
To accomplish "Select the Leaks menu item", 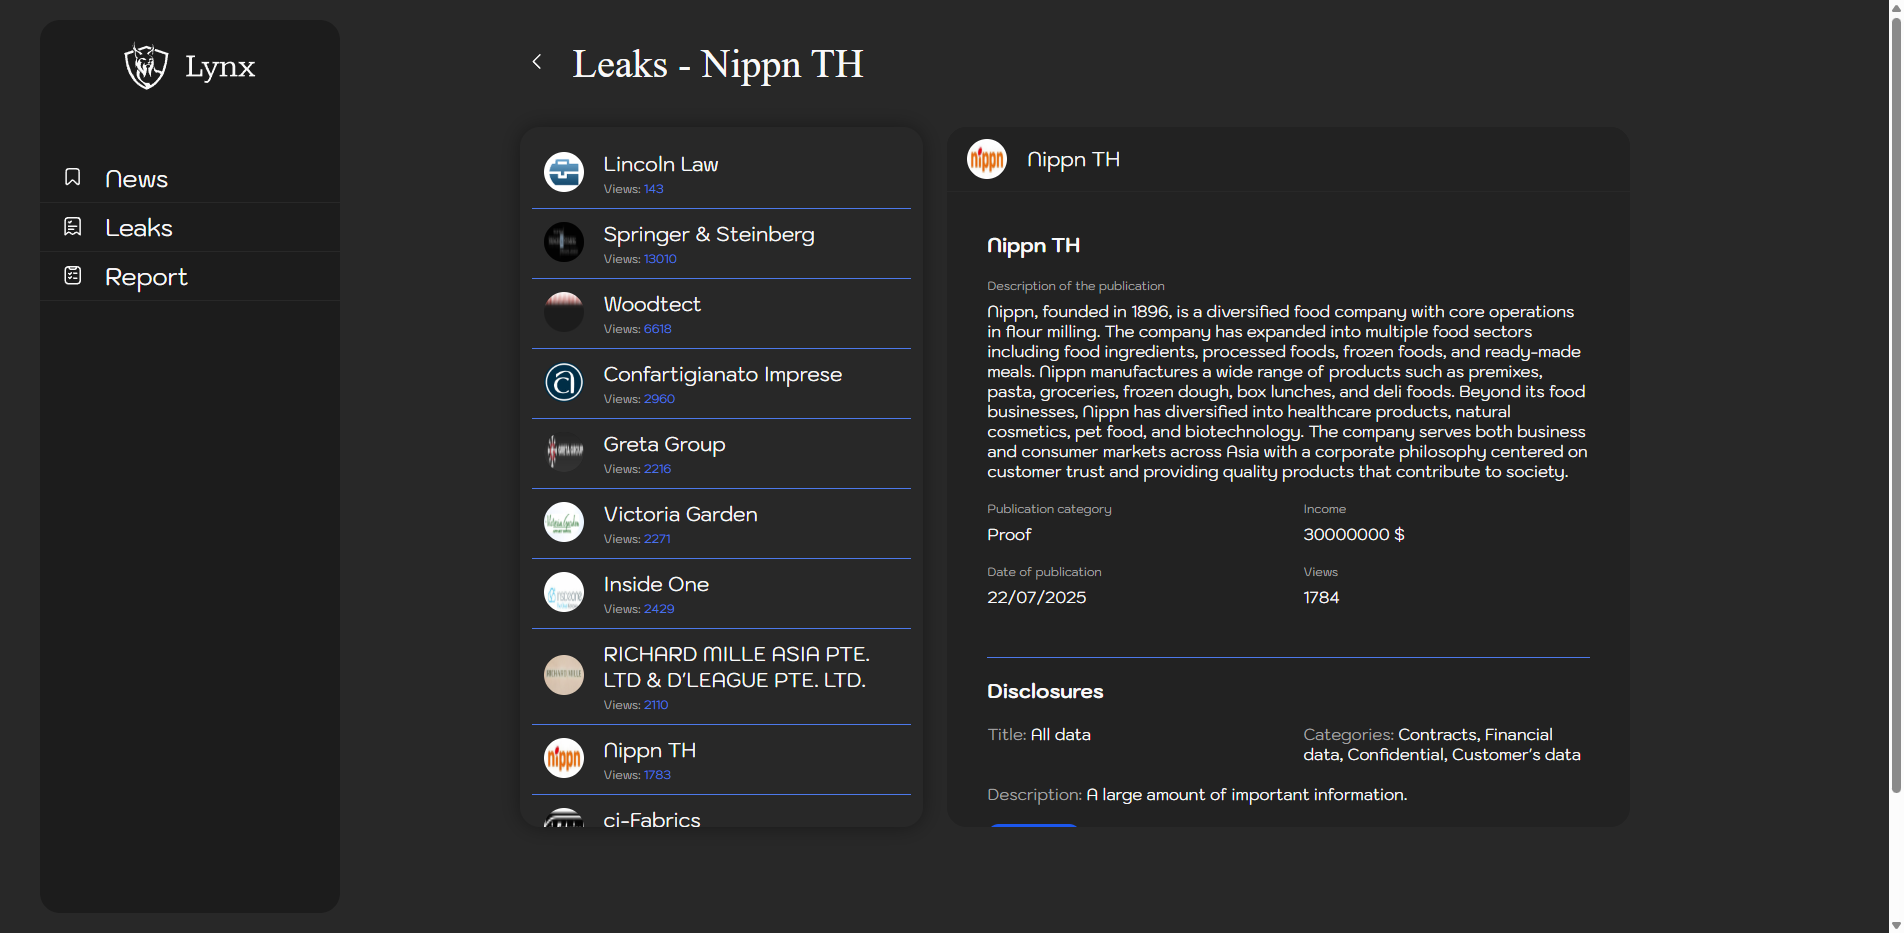I will [x=139, y=228].
